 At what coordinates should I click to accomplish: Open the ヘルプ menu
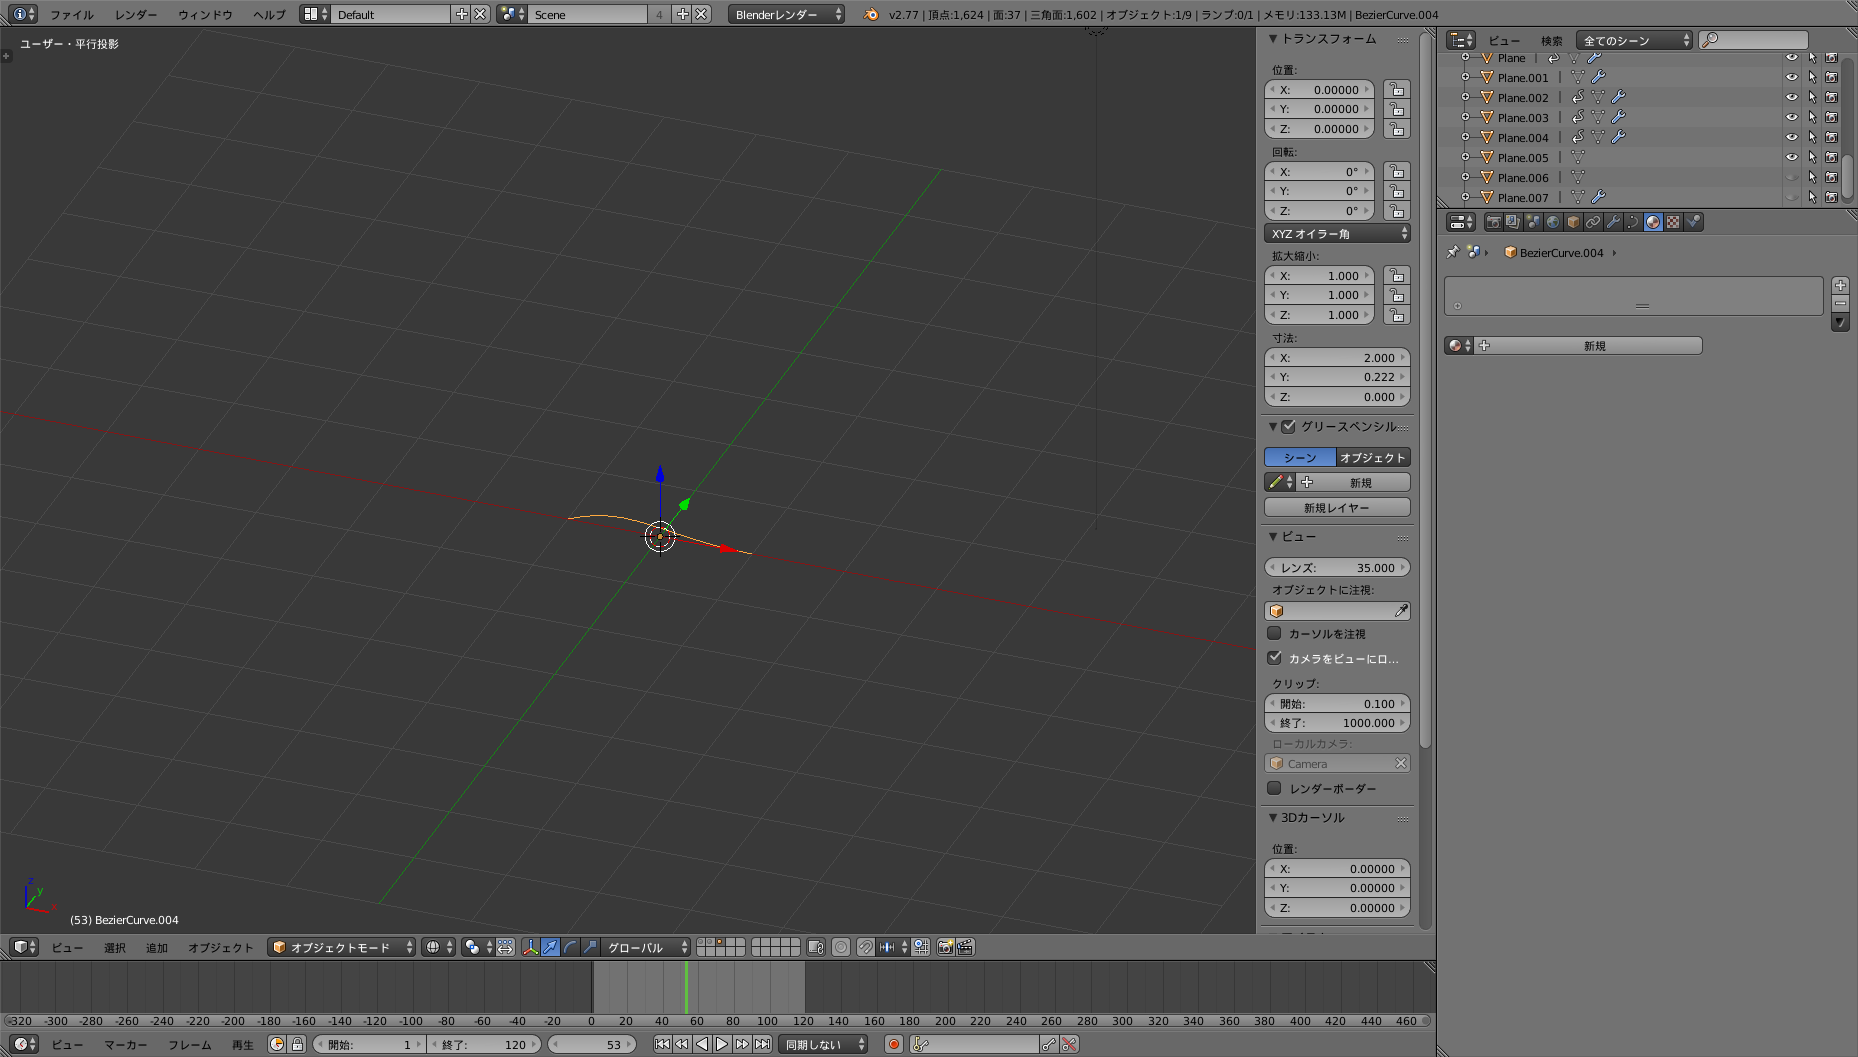[269, 14]
